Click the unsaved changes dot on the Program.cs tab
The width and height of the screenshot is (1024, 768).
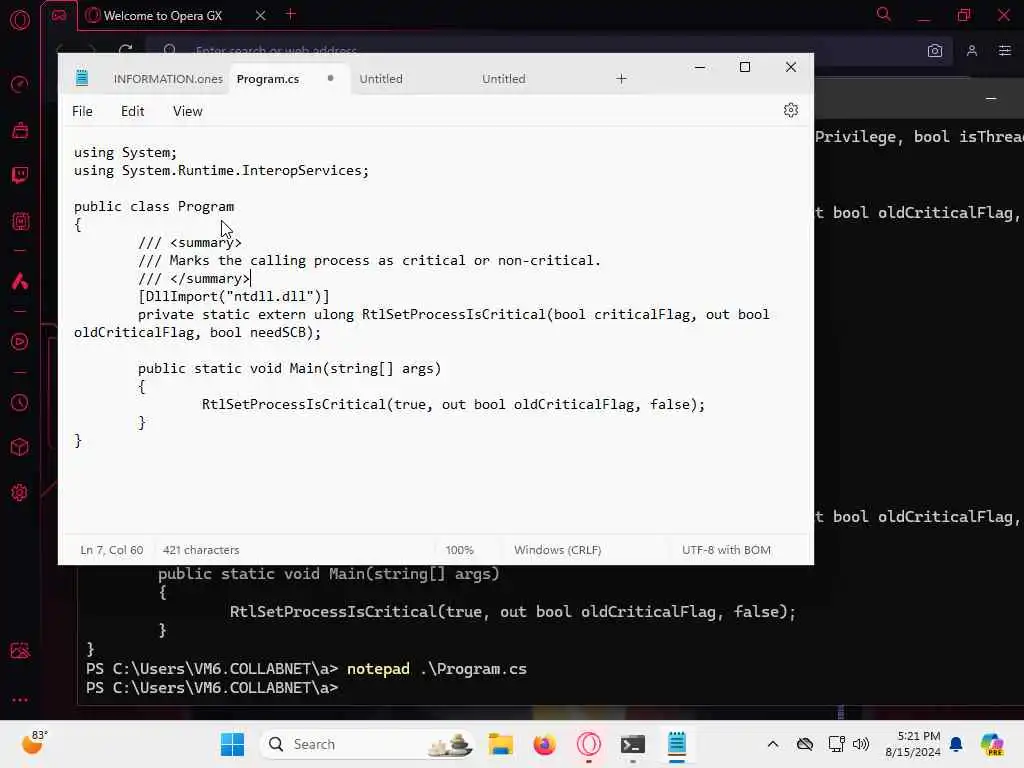coord(330,78)
